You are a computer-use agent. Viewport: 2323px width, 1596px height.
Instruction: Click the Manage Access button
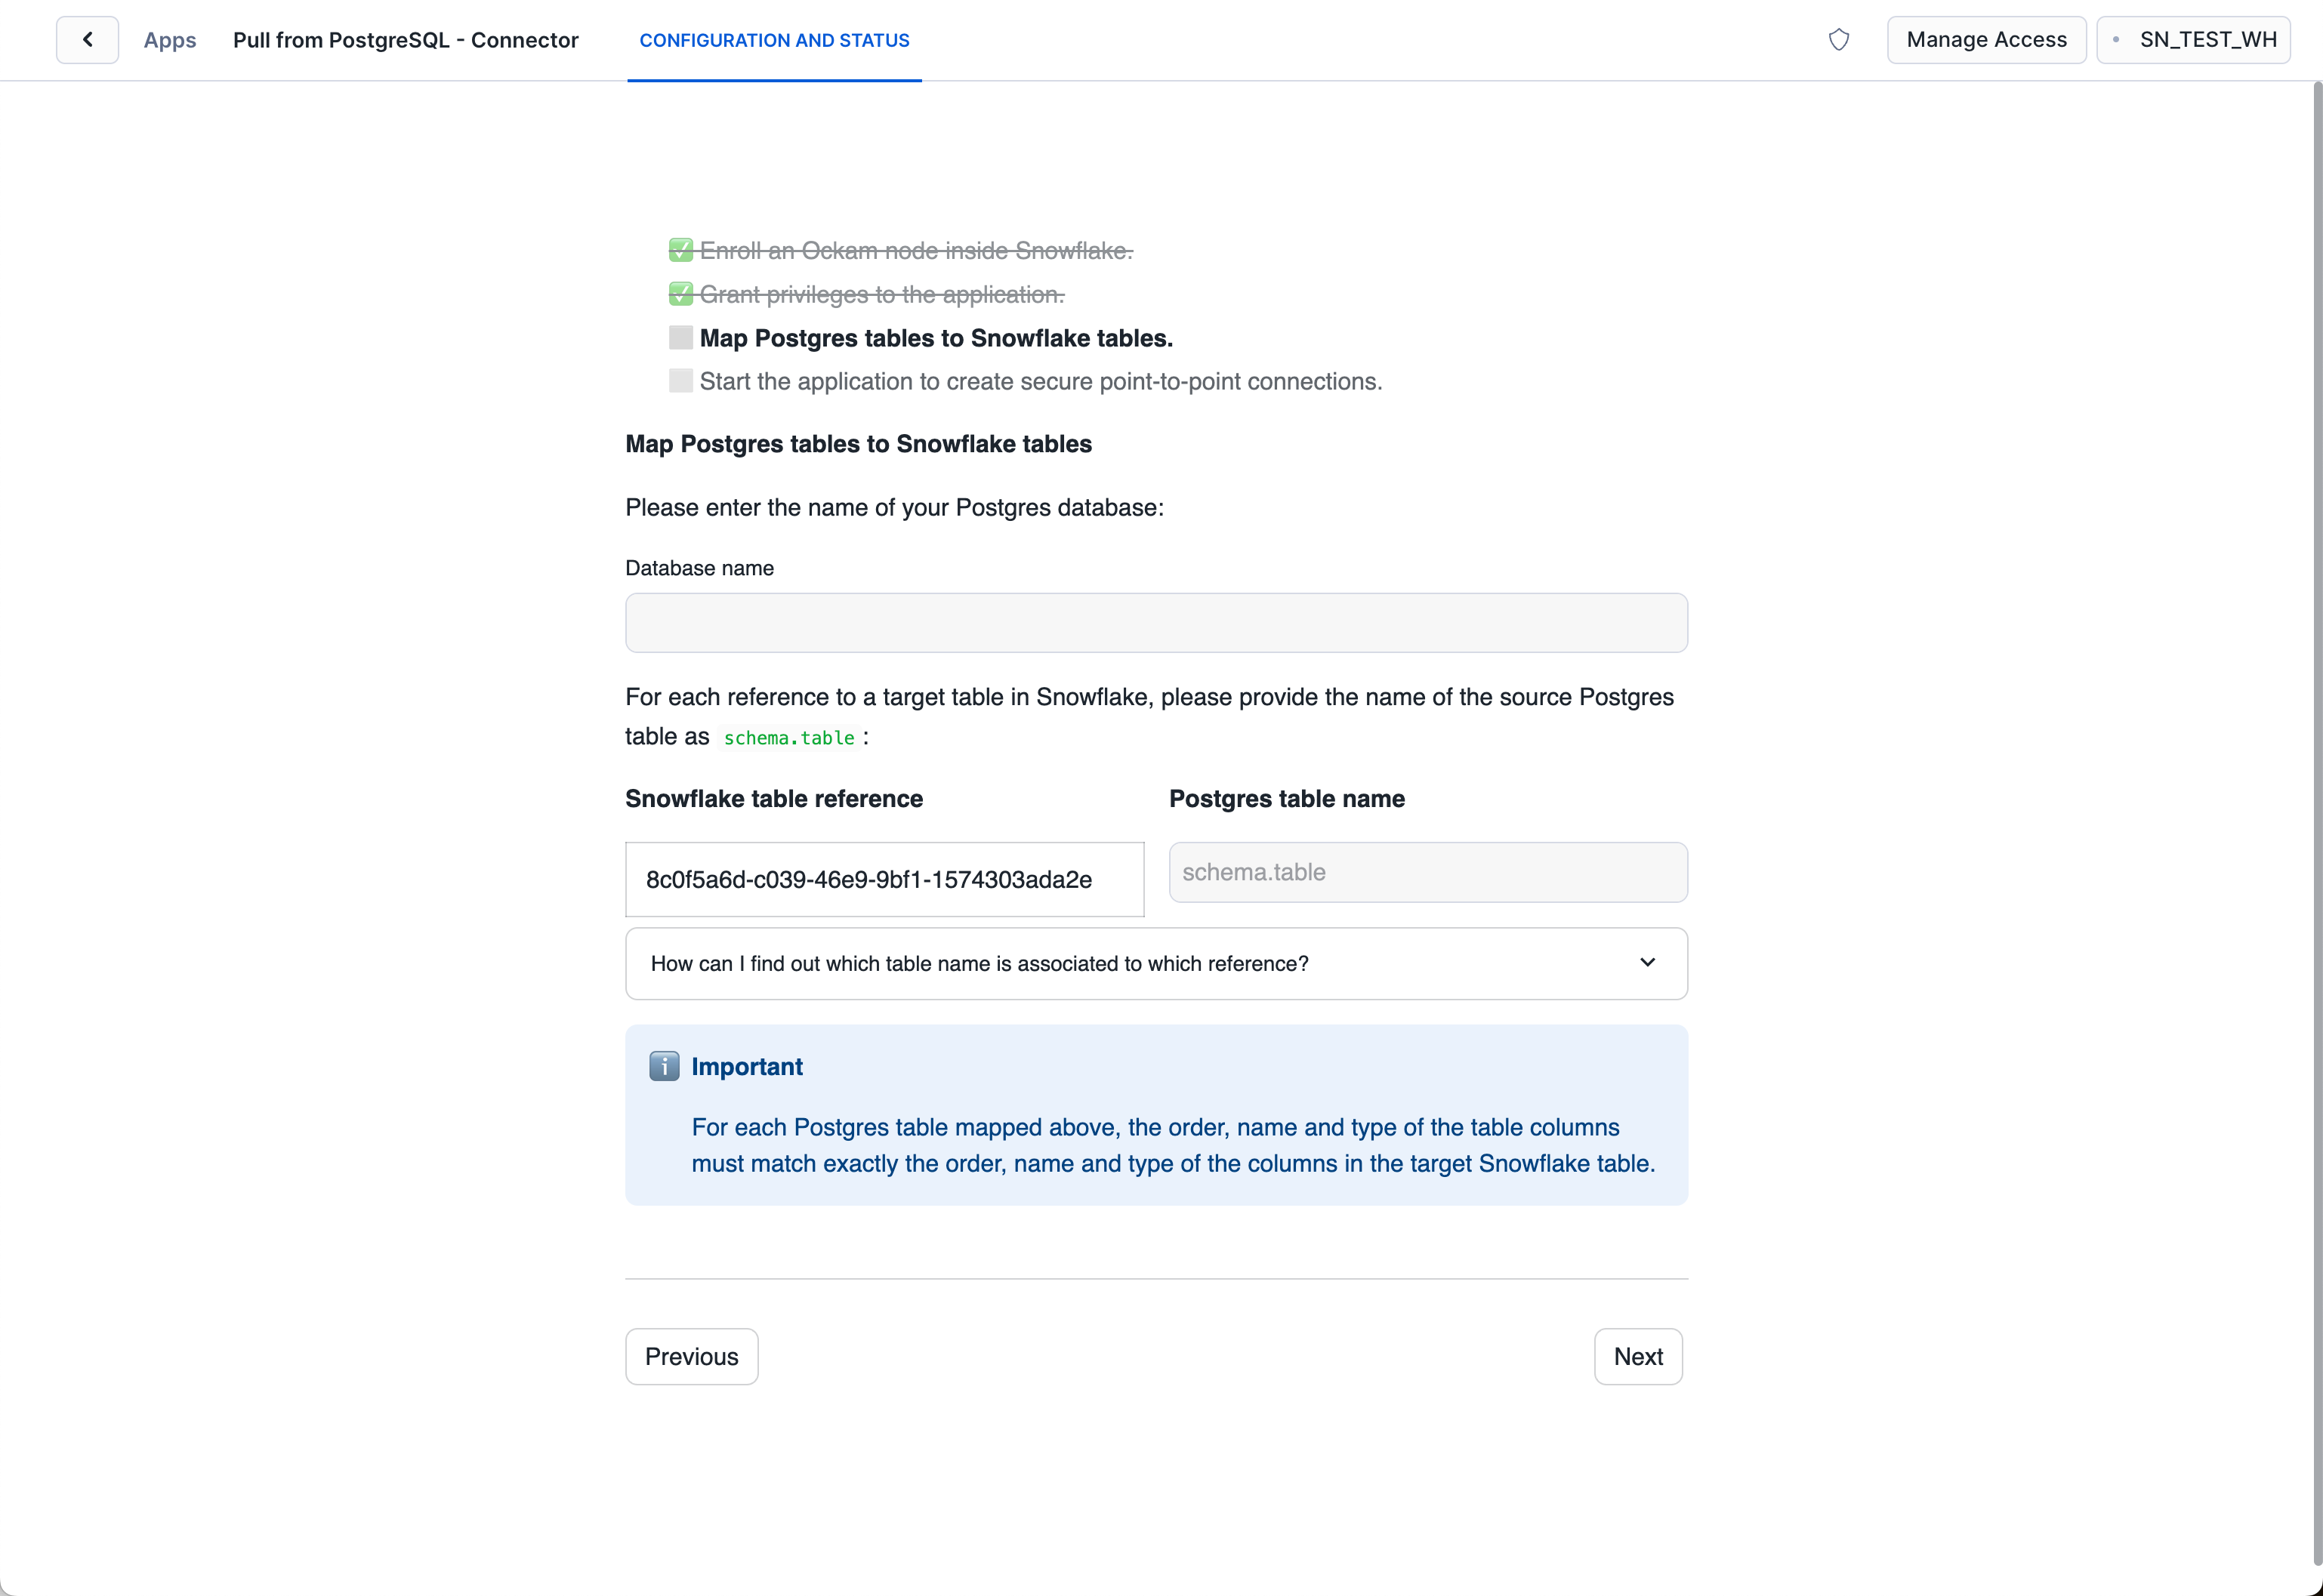tap(1985, 40)
